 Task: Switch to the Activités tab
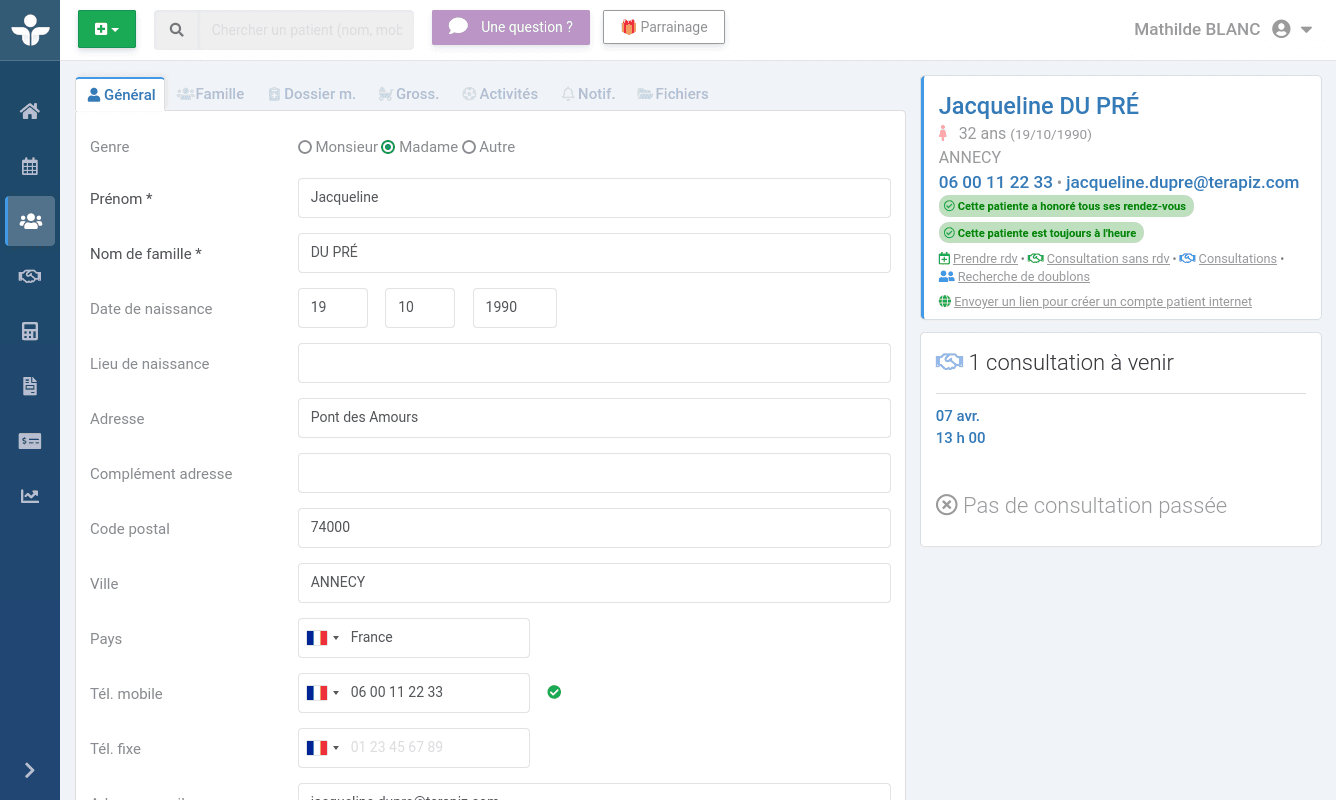500,94
